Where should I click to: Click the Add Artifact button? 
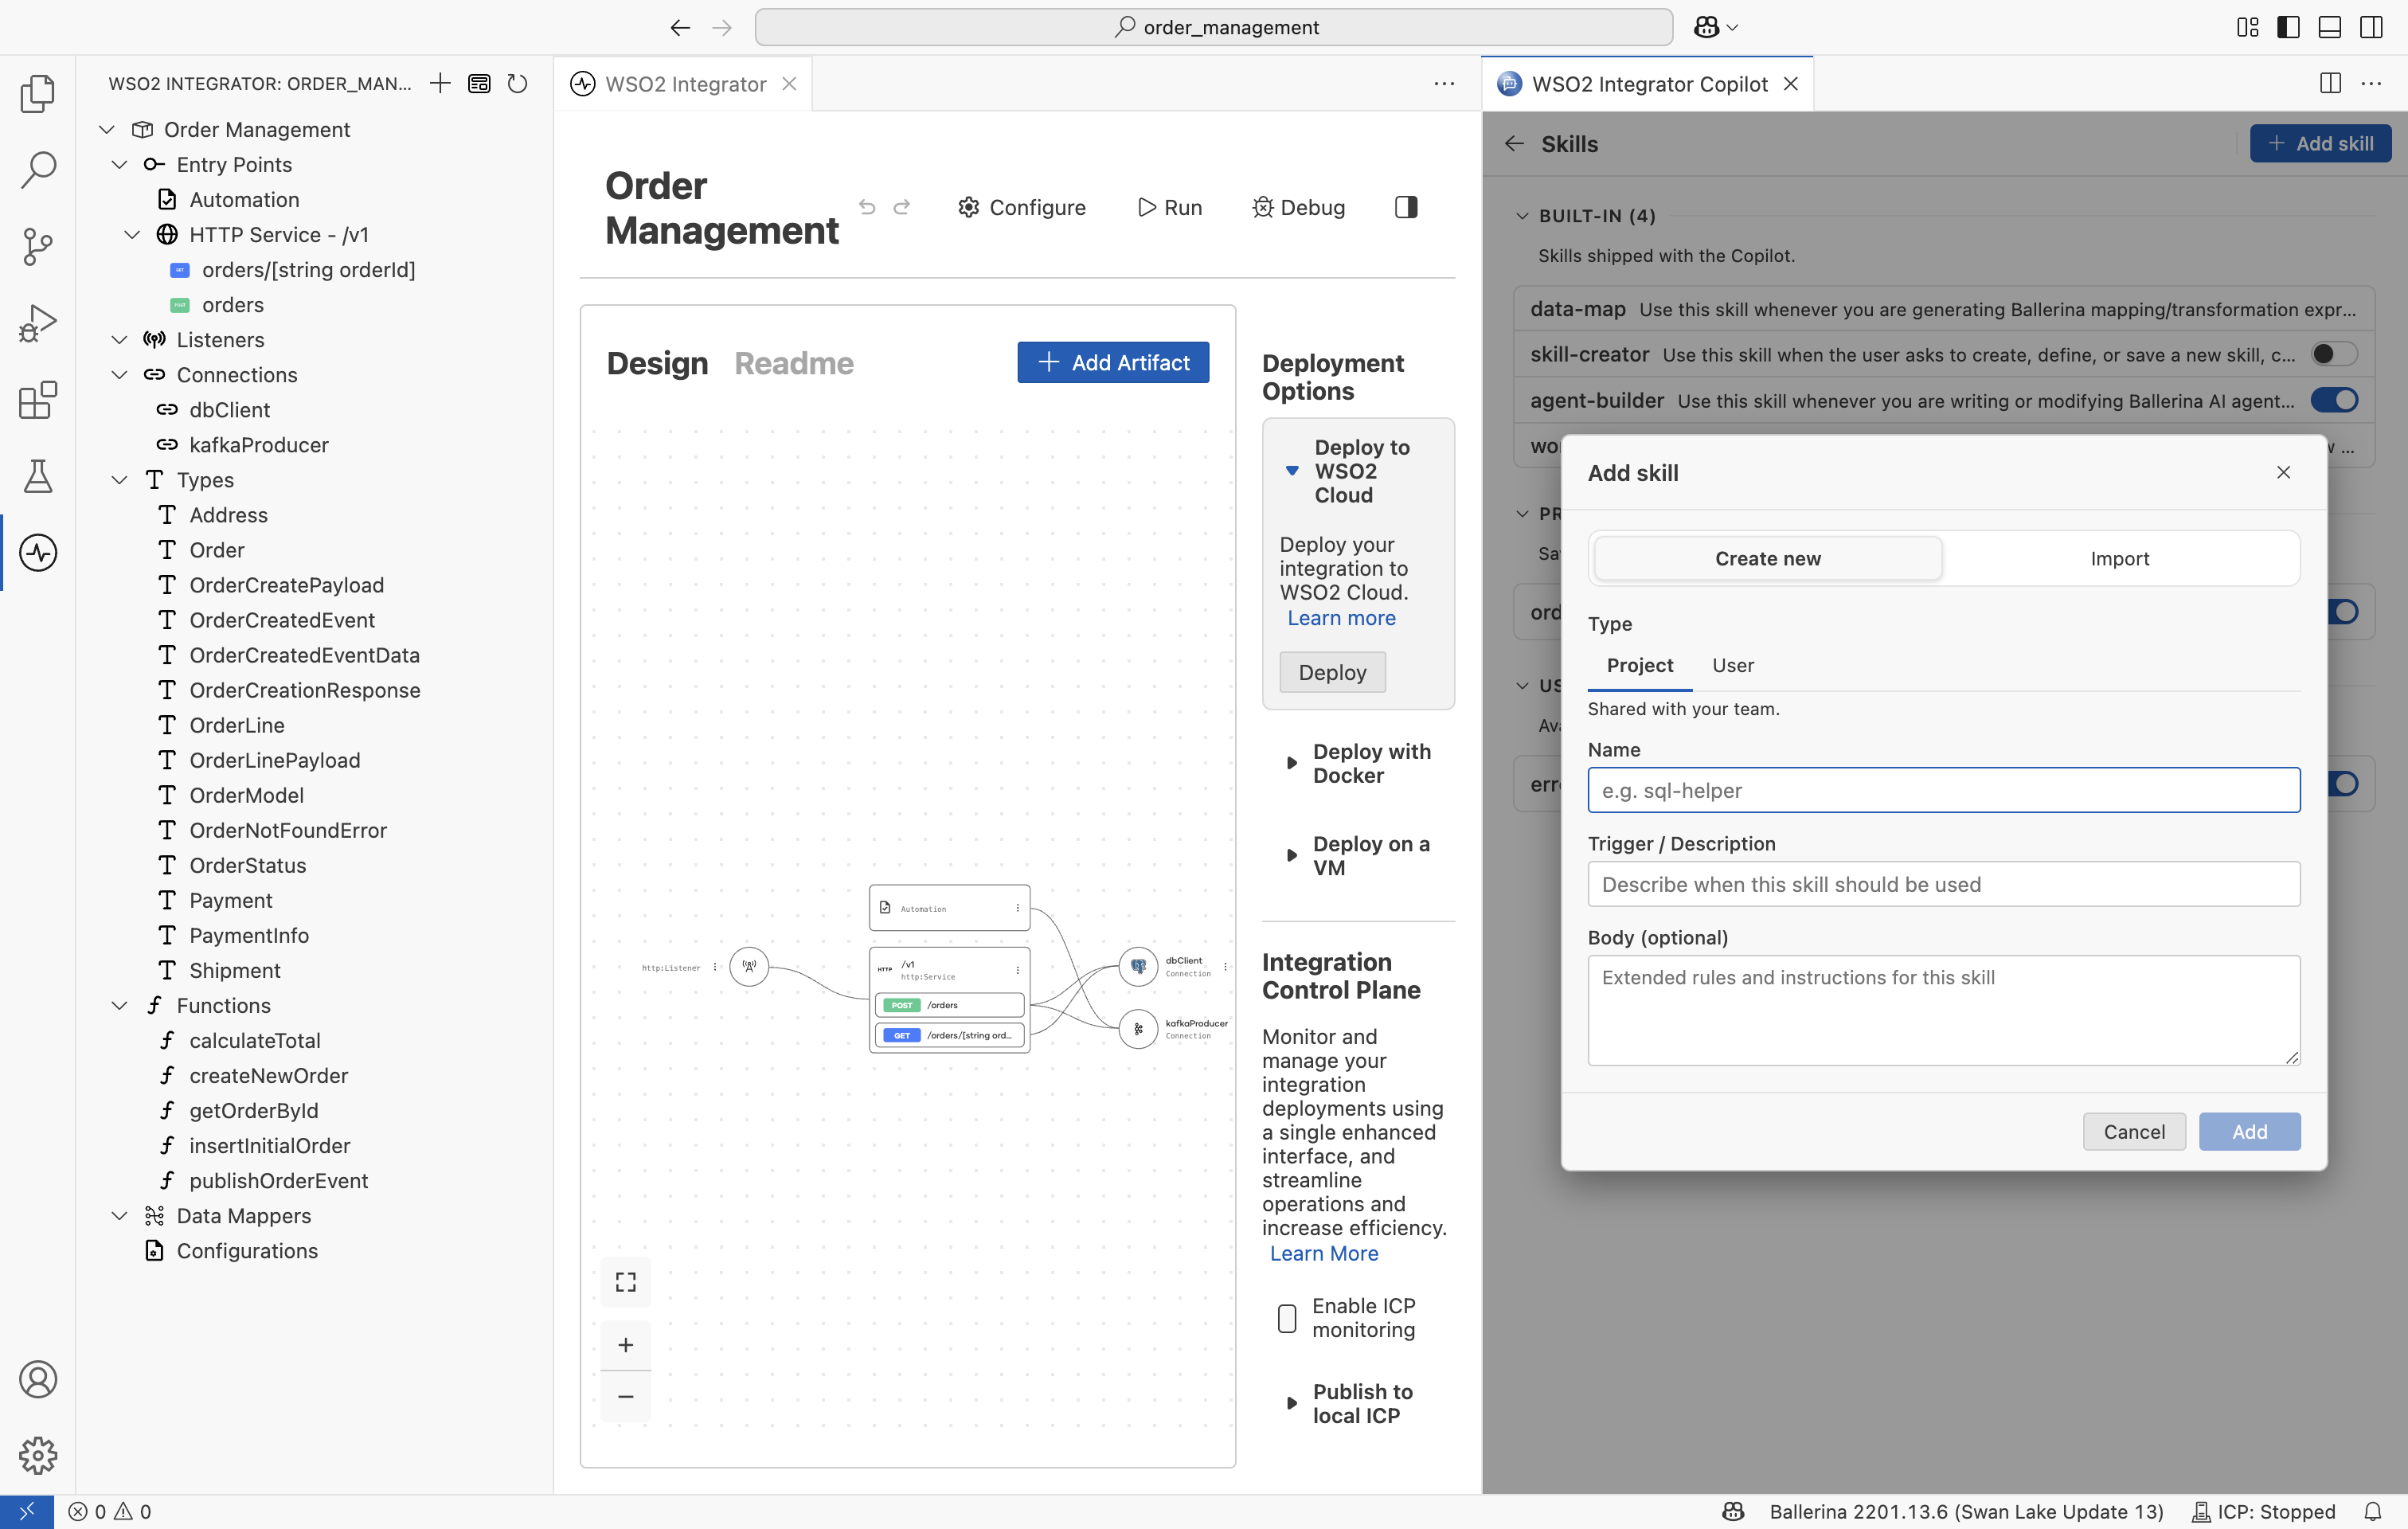coord(1113,362)
